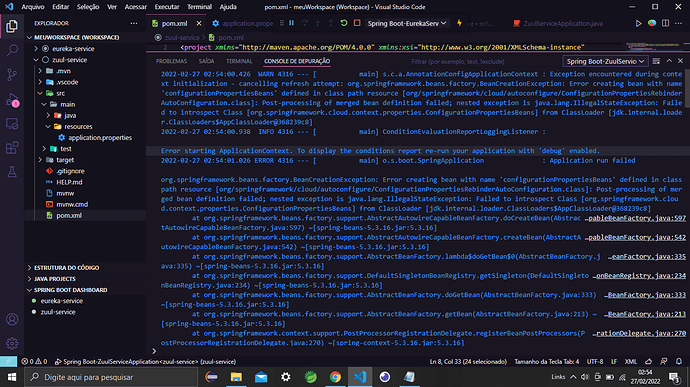
Task: Toggle notifications bell in status bar
Action: click(679, 361)
